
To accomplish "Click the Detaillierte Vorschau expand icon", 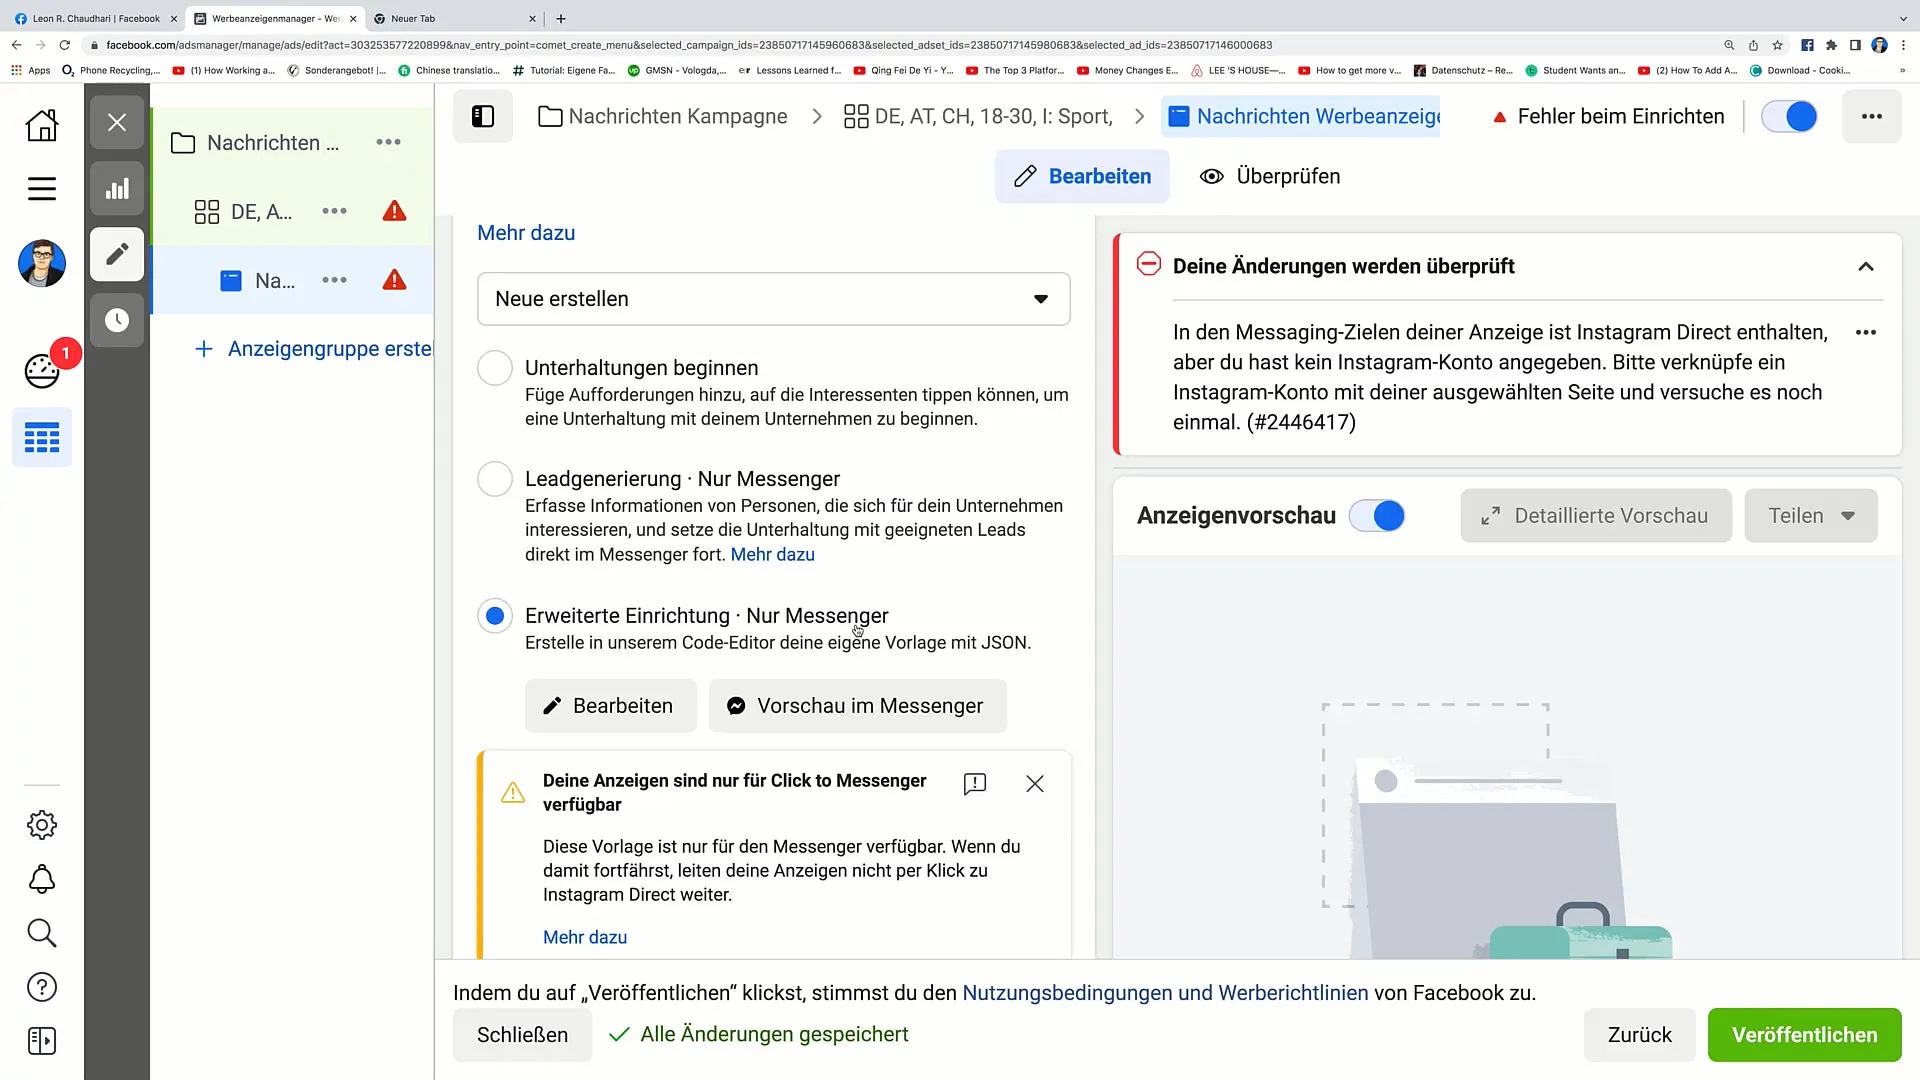I will [x=1491, y=516].
